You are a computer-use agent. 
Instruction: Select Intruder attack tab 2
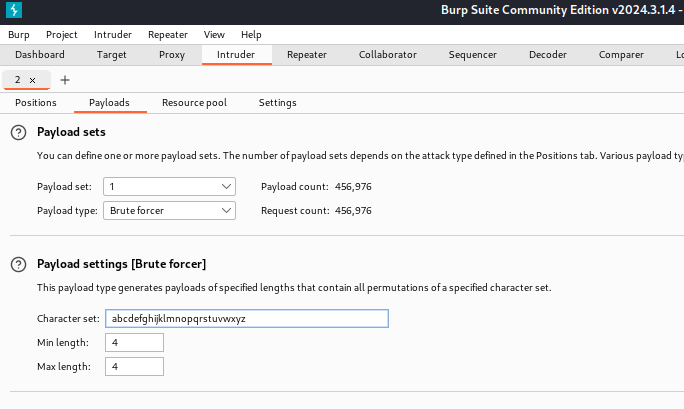click(x=18, y=80)
